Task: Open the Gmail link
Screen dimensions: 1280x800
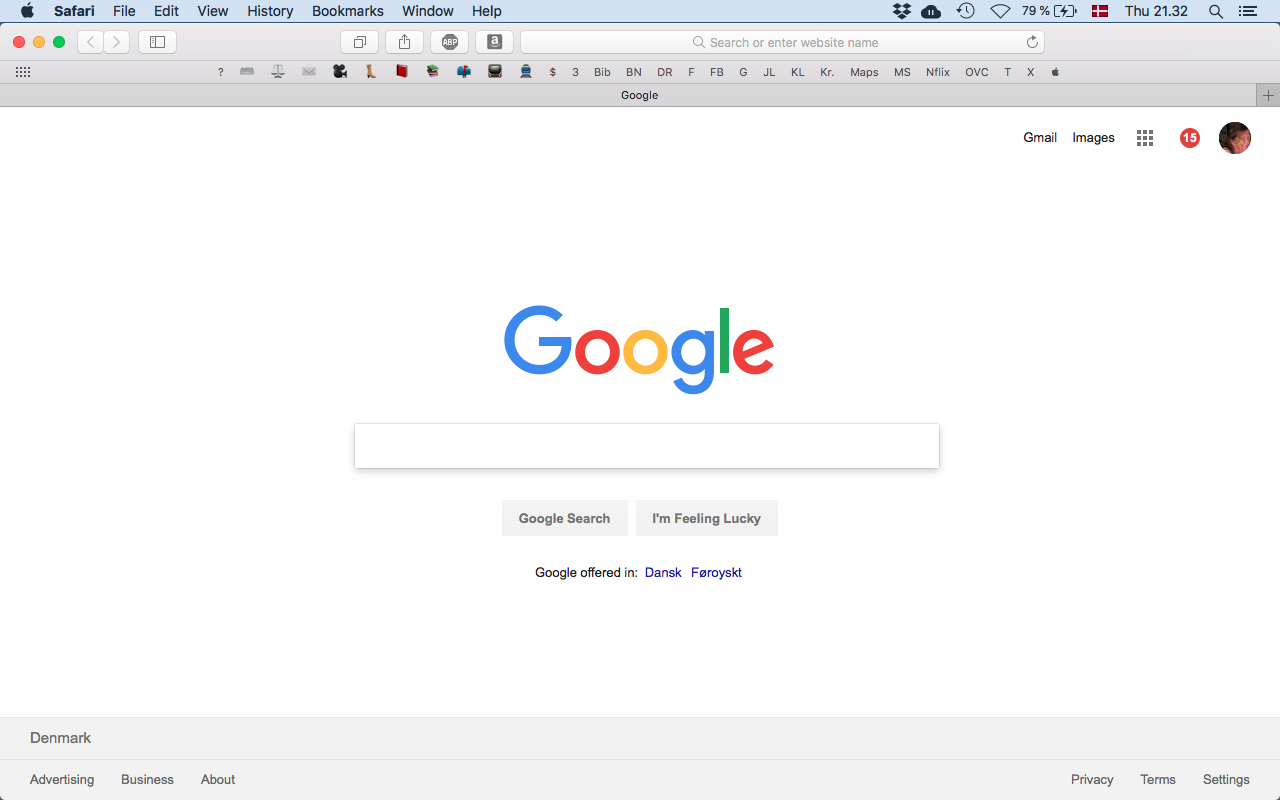Action: coord(1040,138)
